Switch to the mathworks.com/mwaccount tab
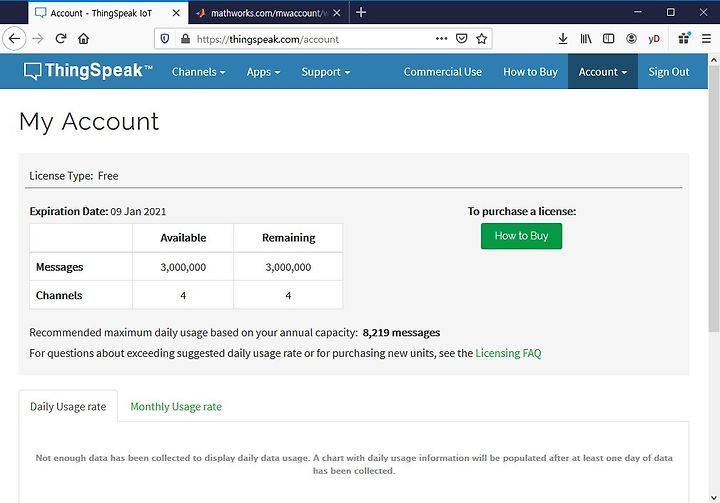 tap(269, 13)
